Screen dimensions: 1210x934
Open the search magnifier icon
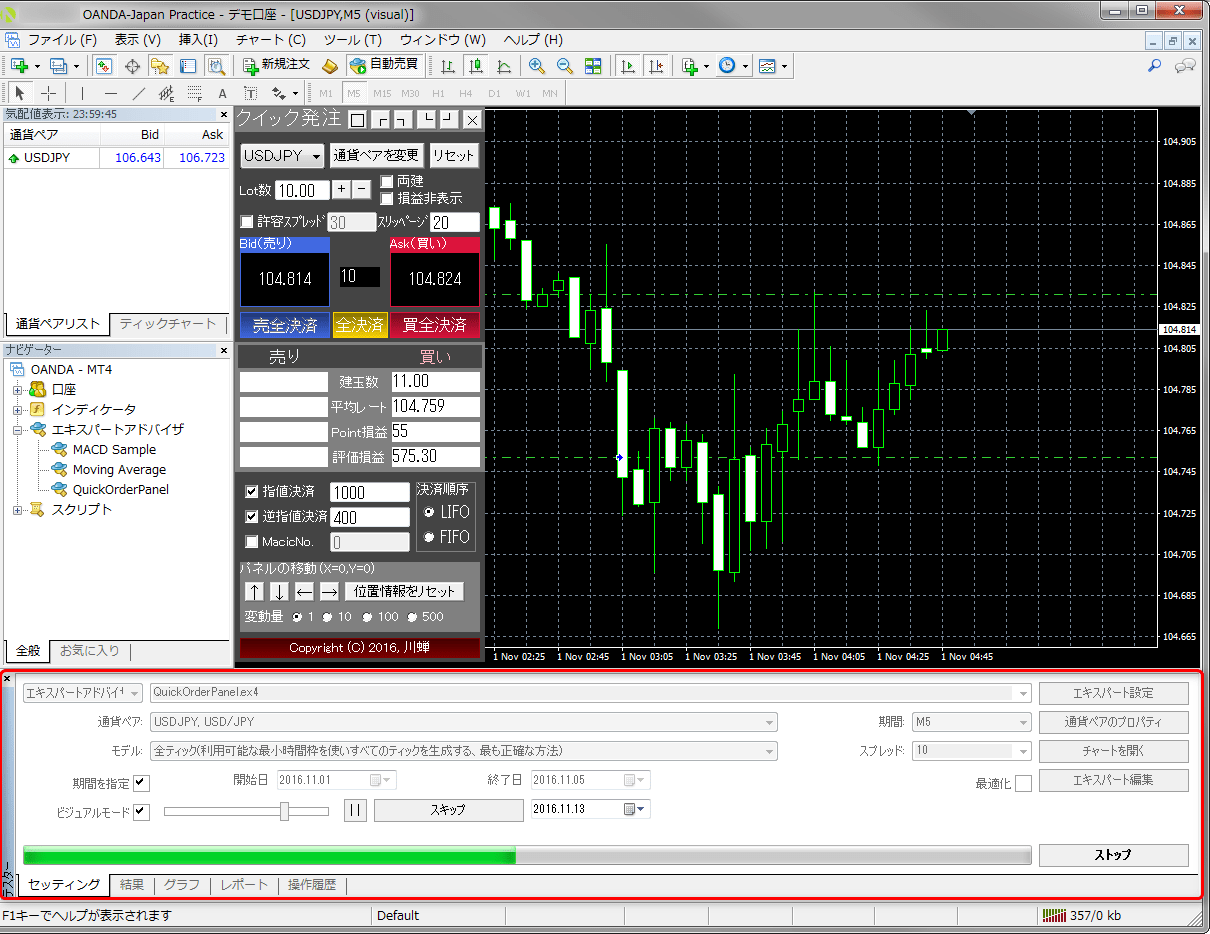[x=1154, y=66]
